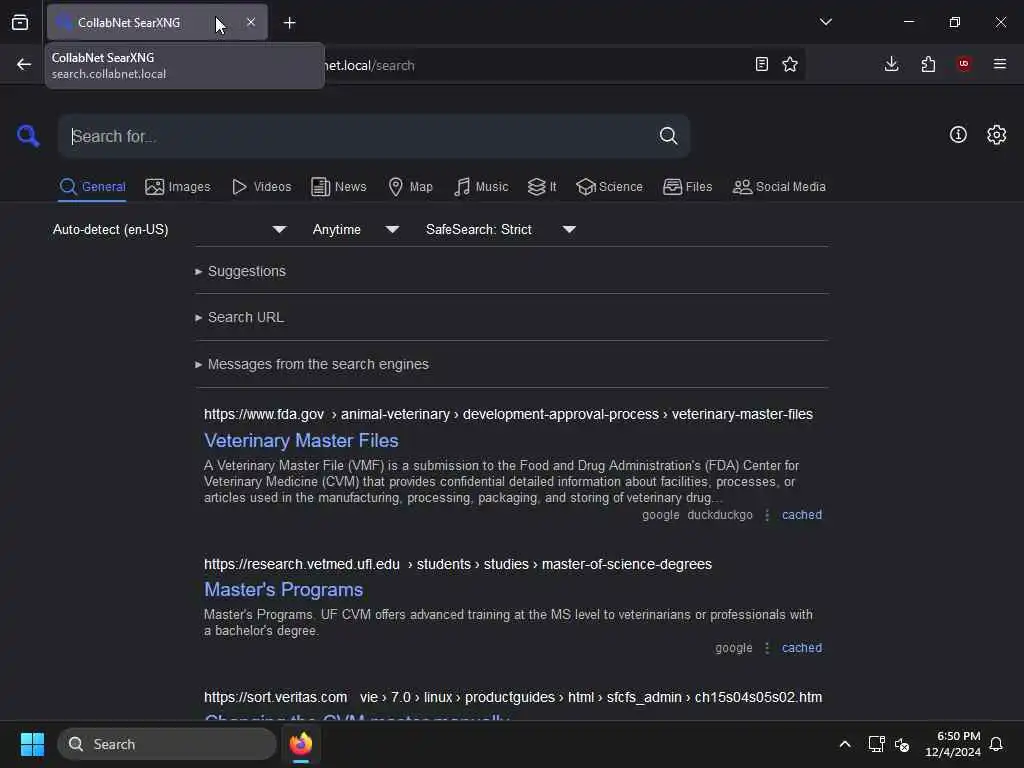1024x768 pixels.
Task: Open the Firefox downloads panel
Action: (891, 64)
